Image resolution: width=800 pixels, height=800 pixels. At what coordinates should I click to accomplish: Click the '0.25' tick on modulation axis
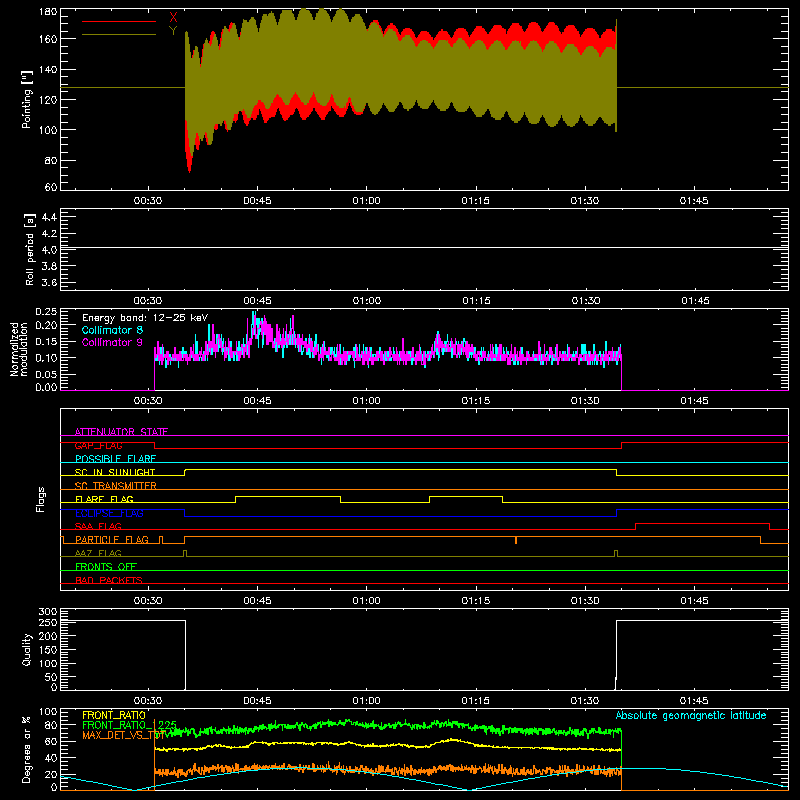coord(46,311)
